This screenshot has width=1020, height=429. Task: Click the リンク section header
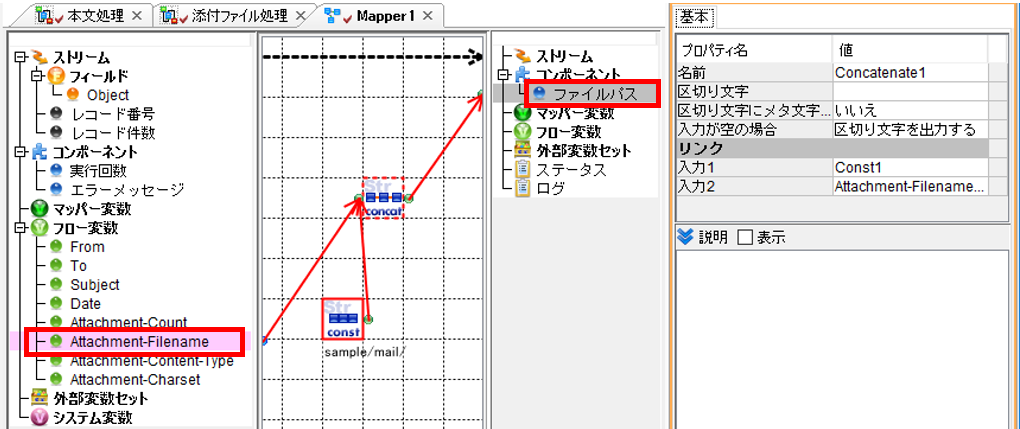pyautogui.click(x=833, y=148)
